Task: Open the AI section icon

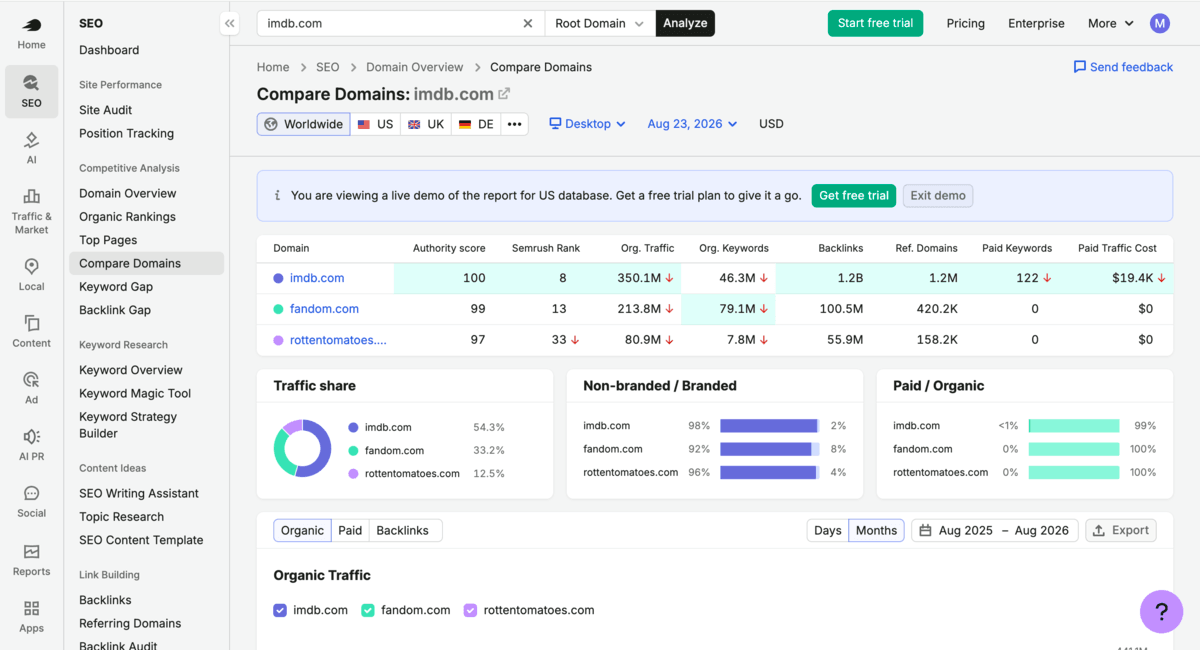Action: (x=31, y=148)
